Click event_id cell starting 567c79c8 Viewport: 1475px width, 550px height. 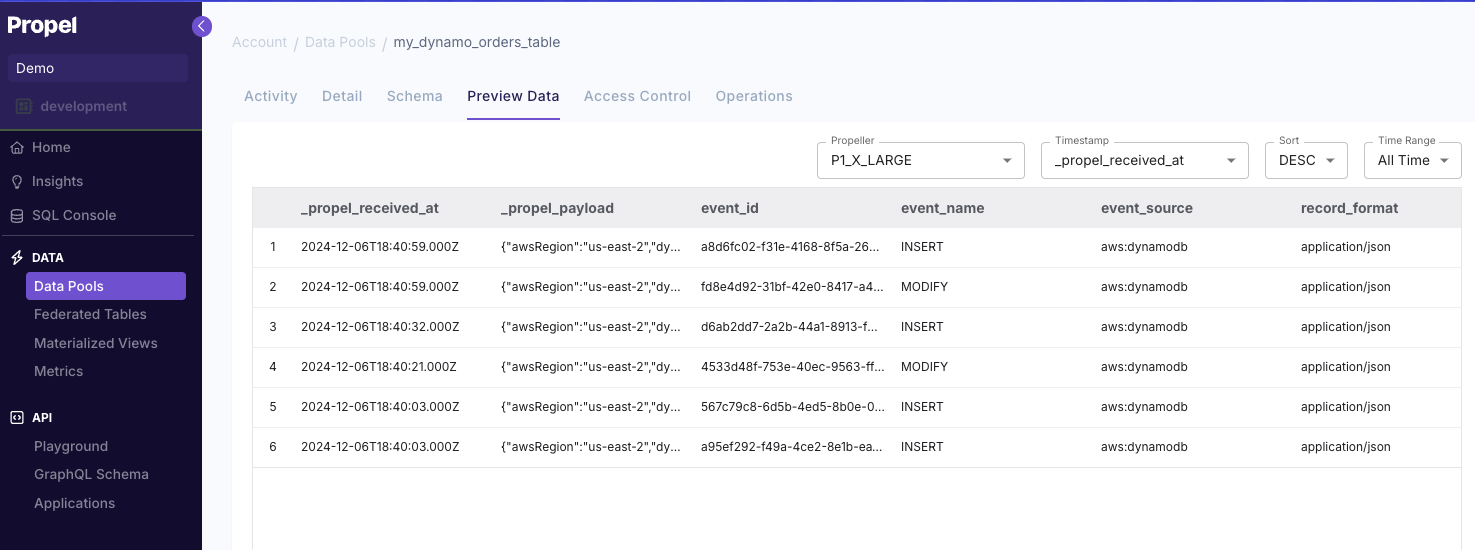[x=793, y=407]
